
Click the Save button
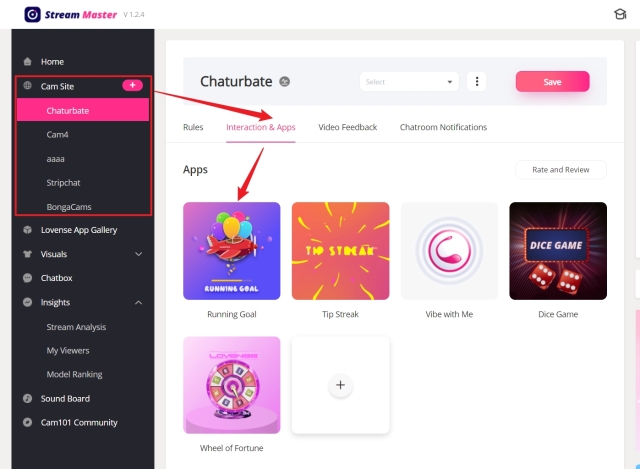point(552,82)
